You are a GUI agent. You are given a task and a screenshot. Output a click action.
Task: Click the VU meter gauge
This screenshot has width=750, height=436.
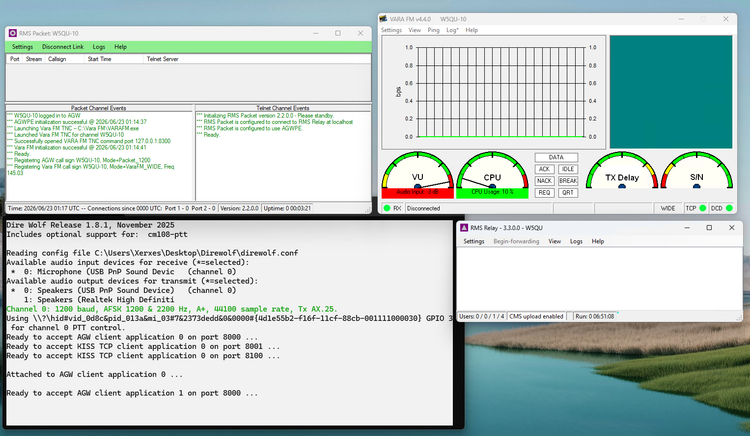418,170
